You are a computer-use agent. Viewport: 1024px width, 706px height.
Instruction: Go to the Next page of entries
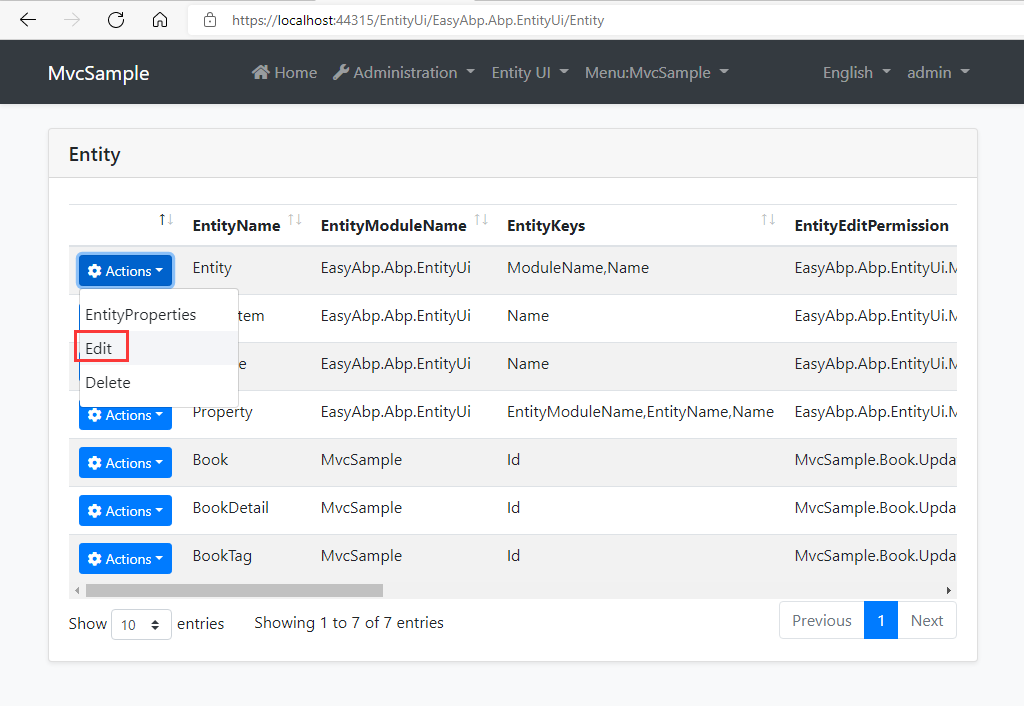[927, 620]
